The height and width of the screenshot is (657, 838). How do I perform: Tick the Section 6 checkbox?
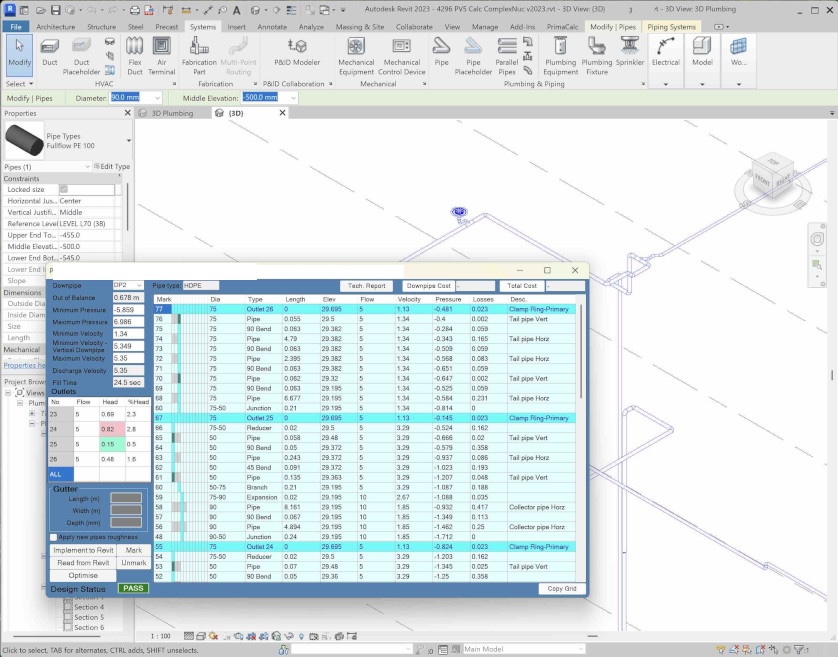pyautogui.click(x=68, y=627)
